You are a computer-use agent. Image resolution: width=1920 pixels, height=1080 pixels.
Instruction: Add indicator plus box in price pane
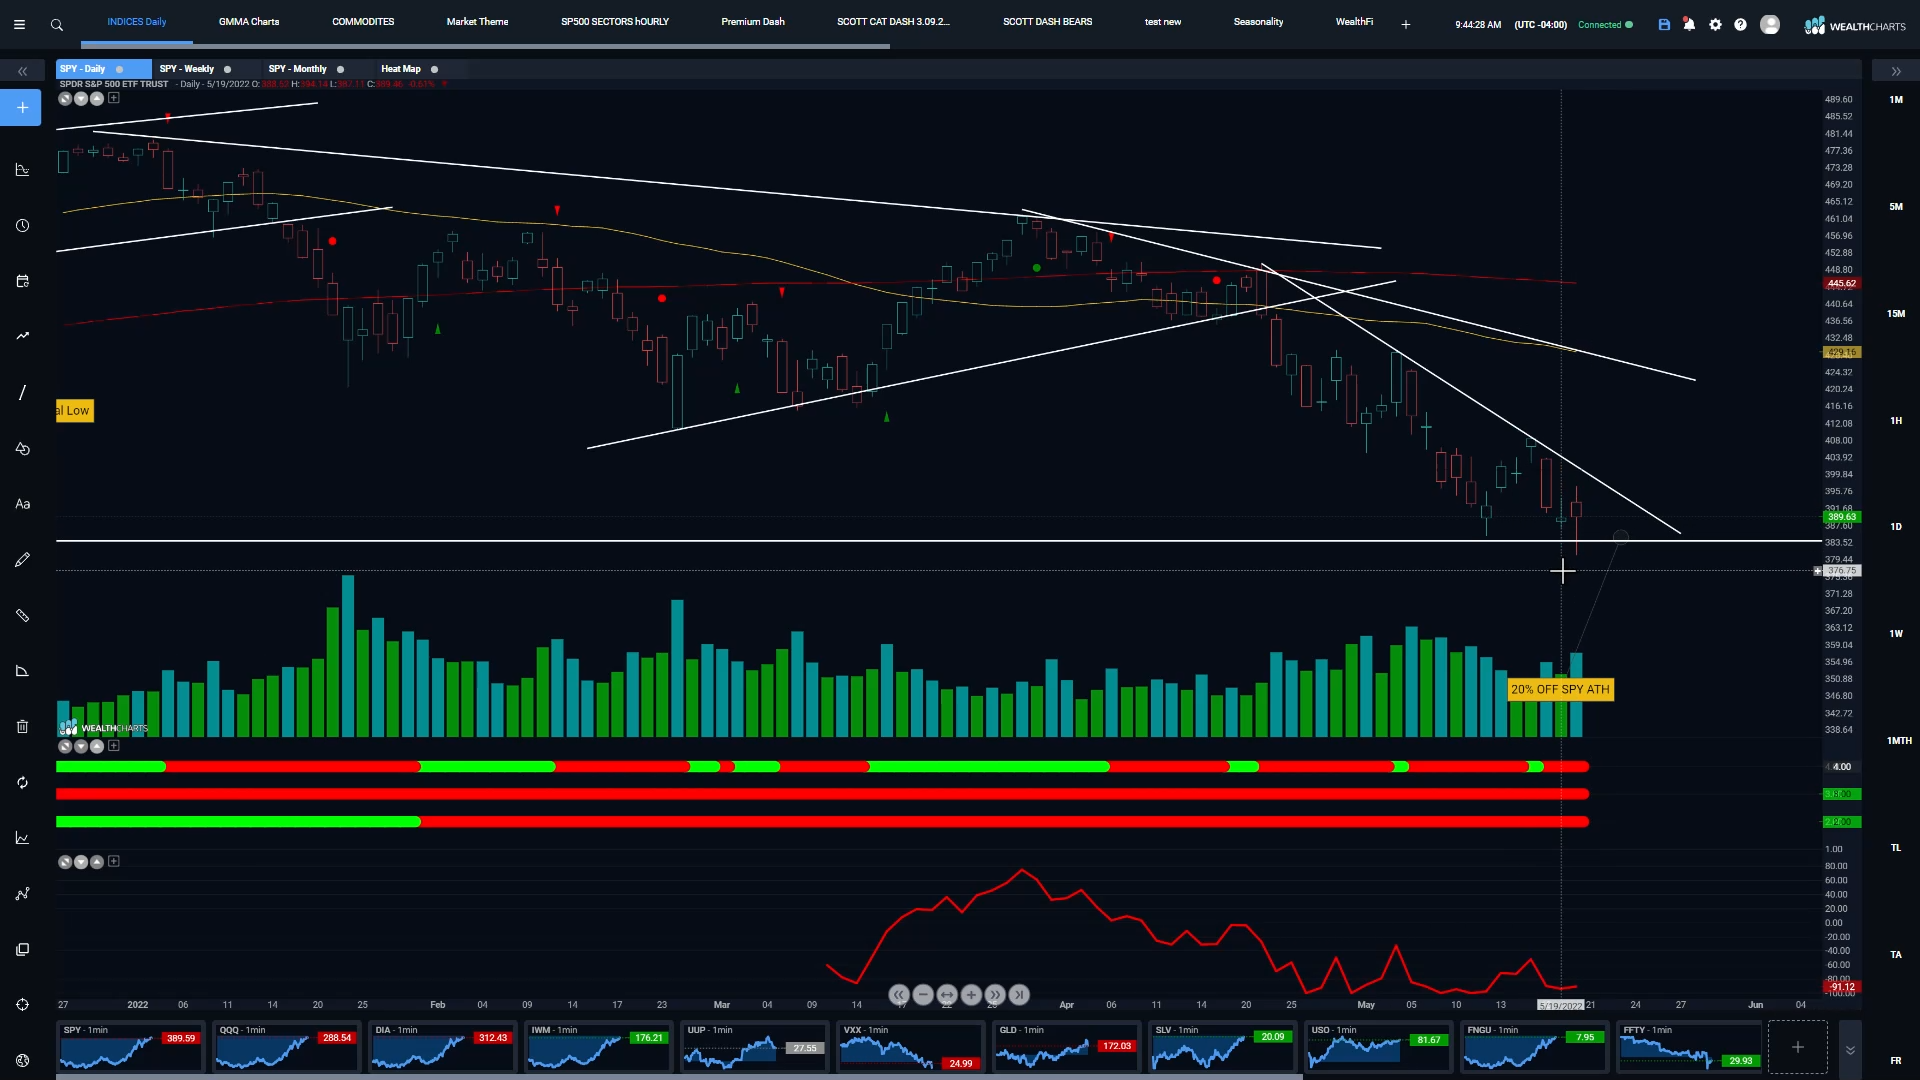pyautogui.click(x=114, y=98)
